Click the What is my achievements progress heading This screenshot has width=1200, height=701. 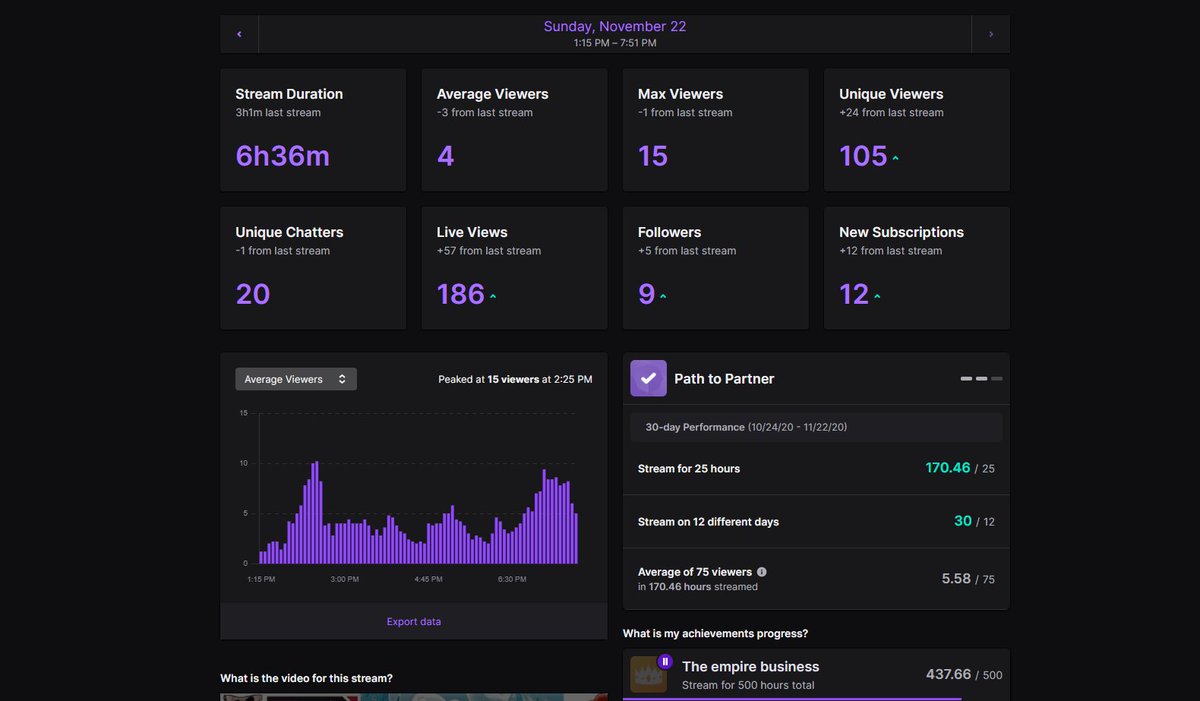(716, 633)
